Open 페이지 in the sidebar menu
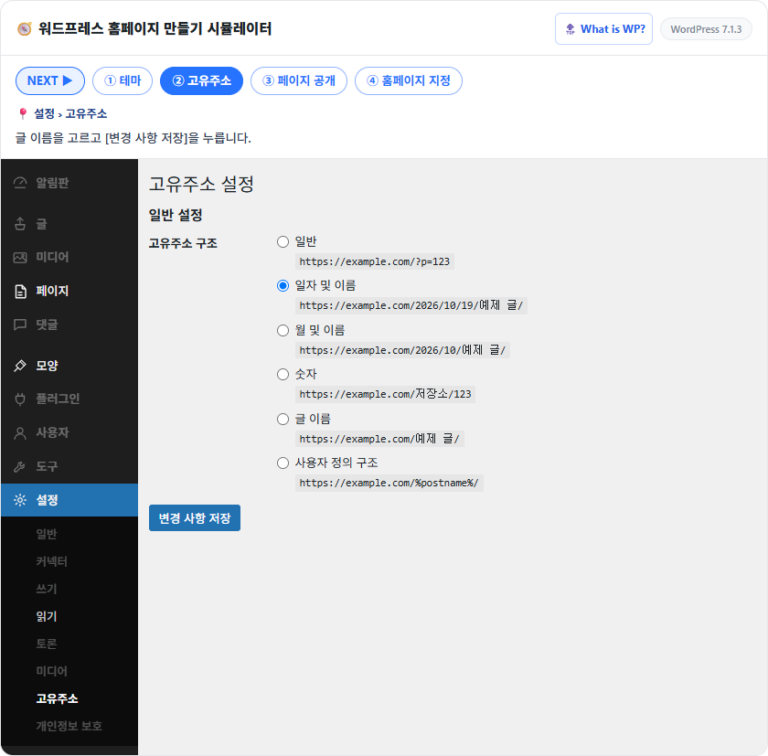The image size is (768, 756). click(x=69, y=291)
